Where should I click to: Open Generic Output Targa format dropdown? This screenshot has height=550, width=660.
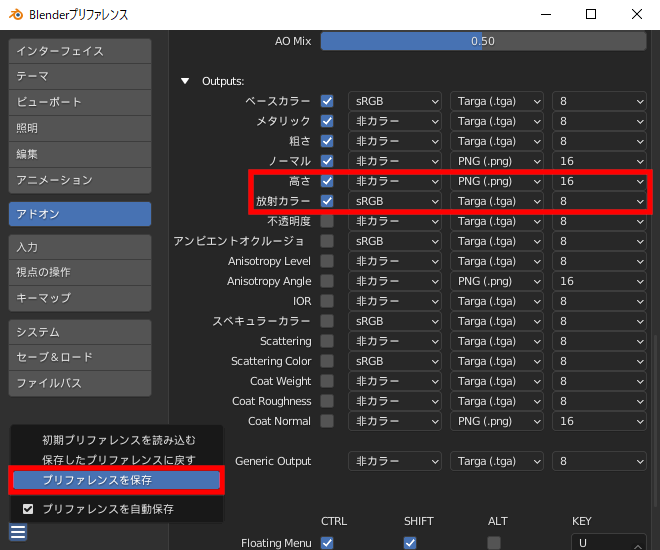(497, 461)
